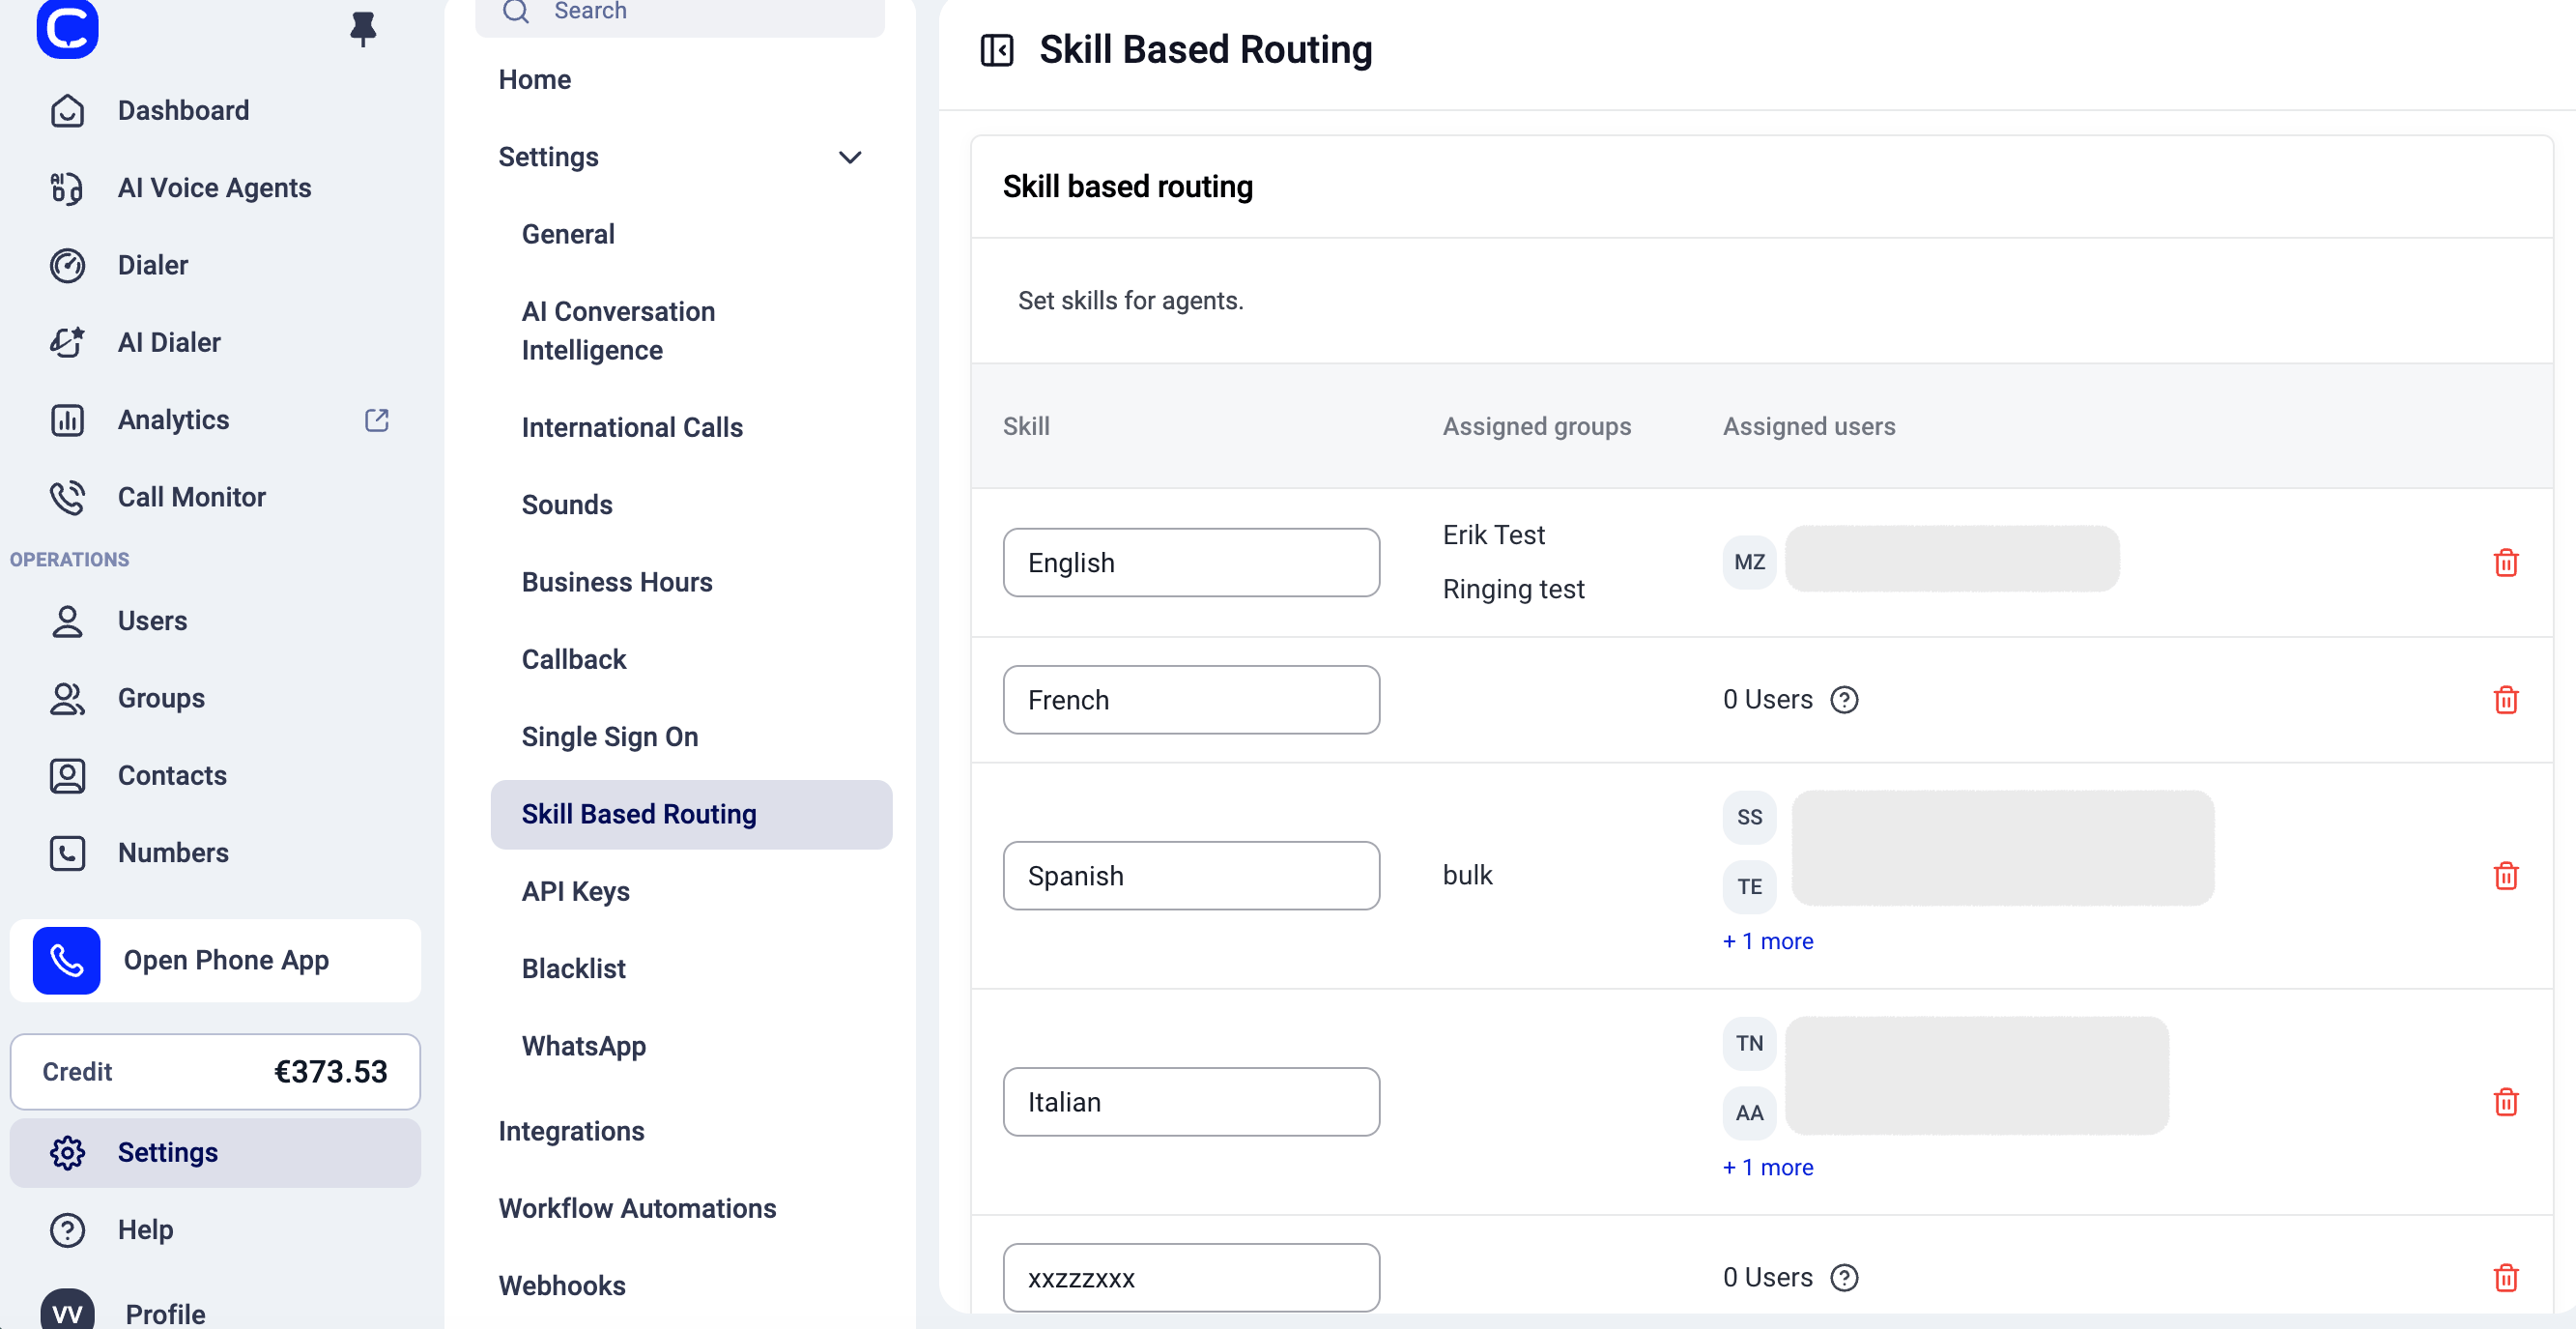
Task: Collapse the Settings submenu chevron
Action: [x=850, y=157]
